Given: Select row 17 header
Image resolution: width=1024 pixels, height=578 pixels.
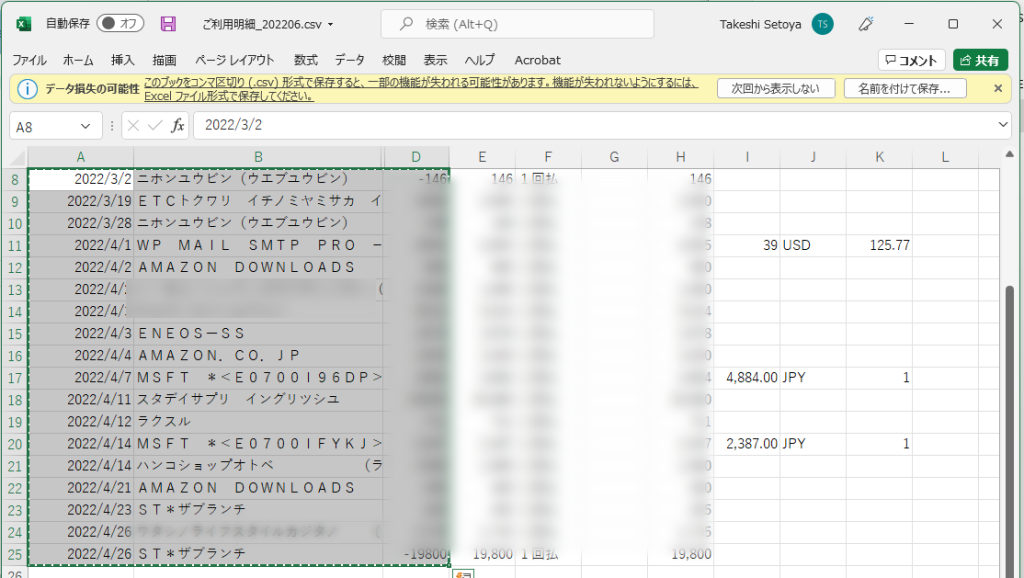Looking at the screenshot, I should point(15,378).
